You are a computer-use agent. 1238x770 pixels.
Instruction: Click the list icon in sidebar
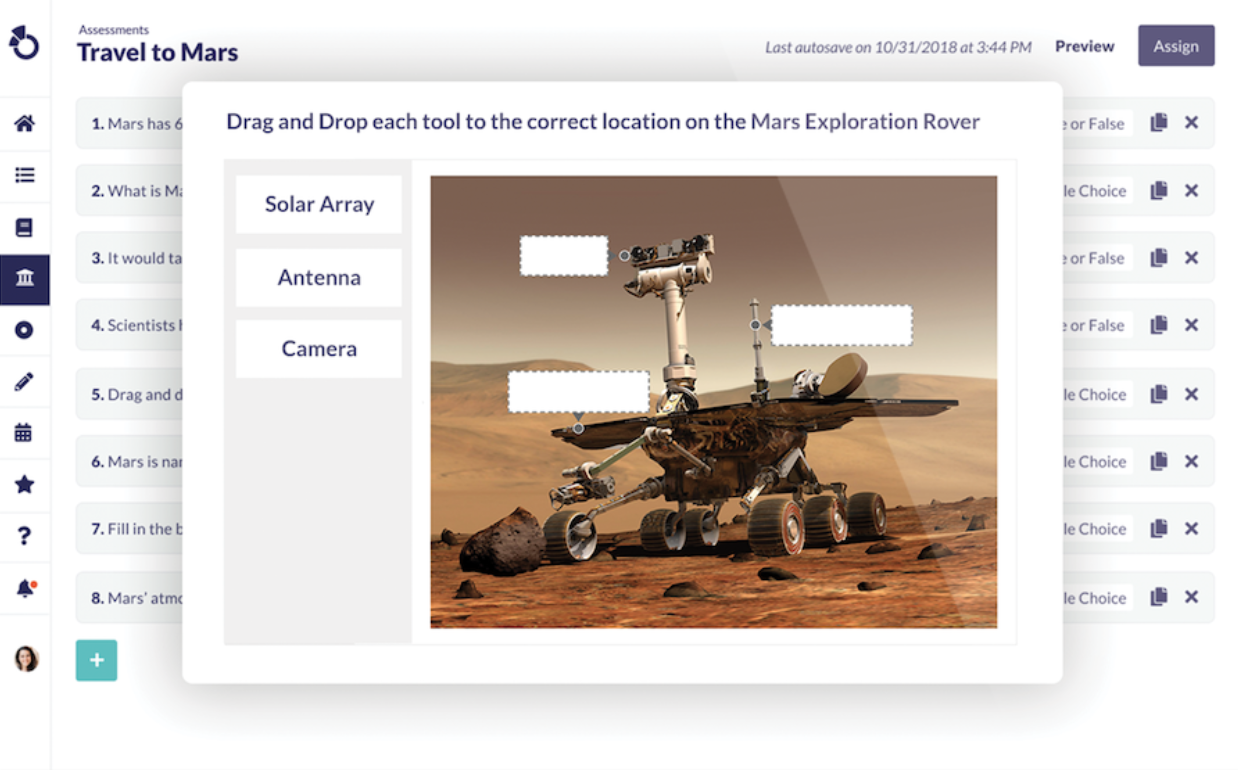pyautogui.click(x=24, y=175)
